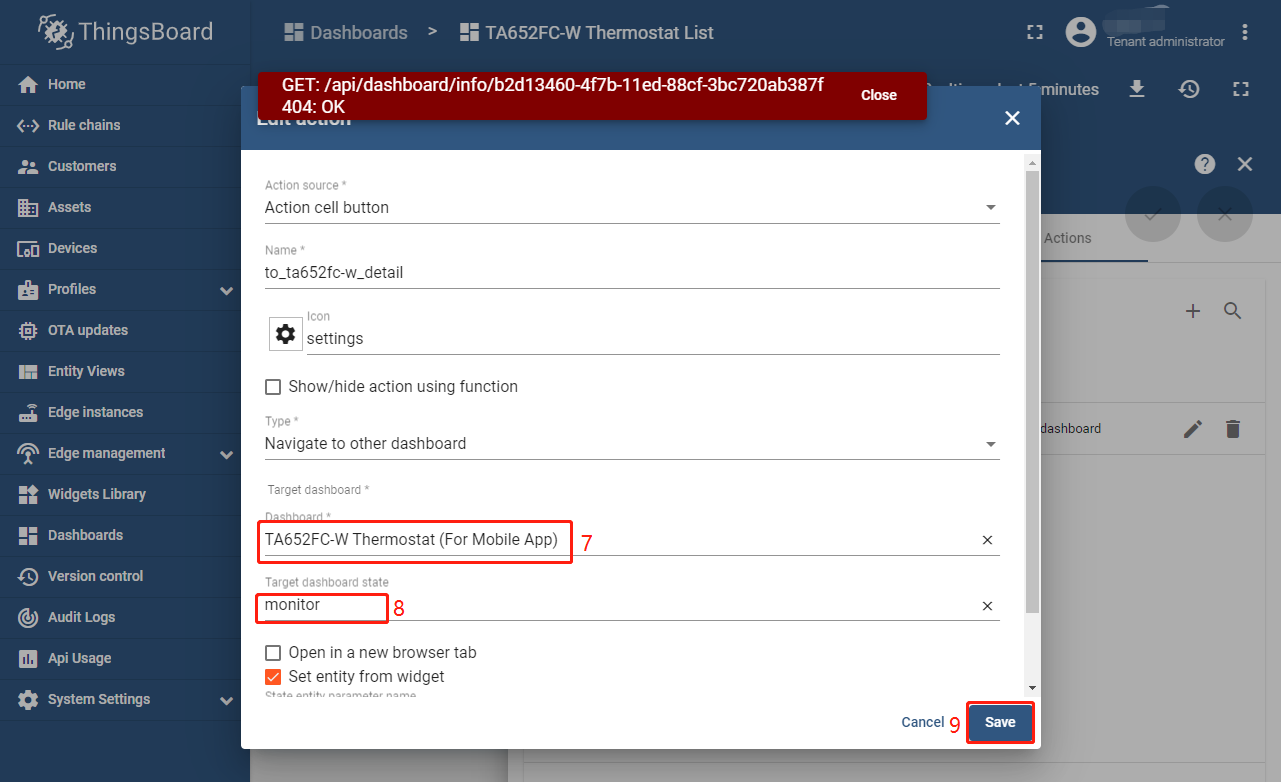Delete the action with trash icon
The image size is (1281, 782).
(1233, 429)
